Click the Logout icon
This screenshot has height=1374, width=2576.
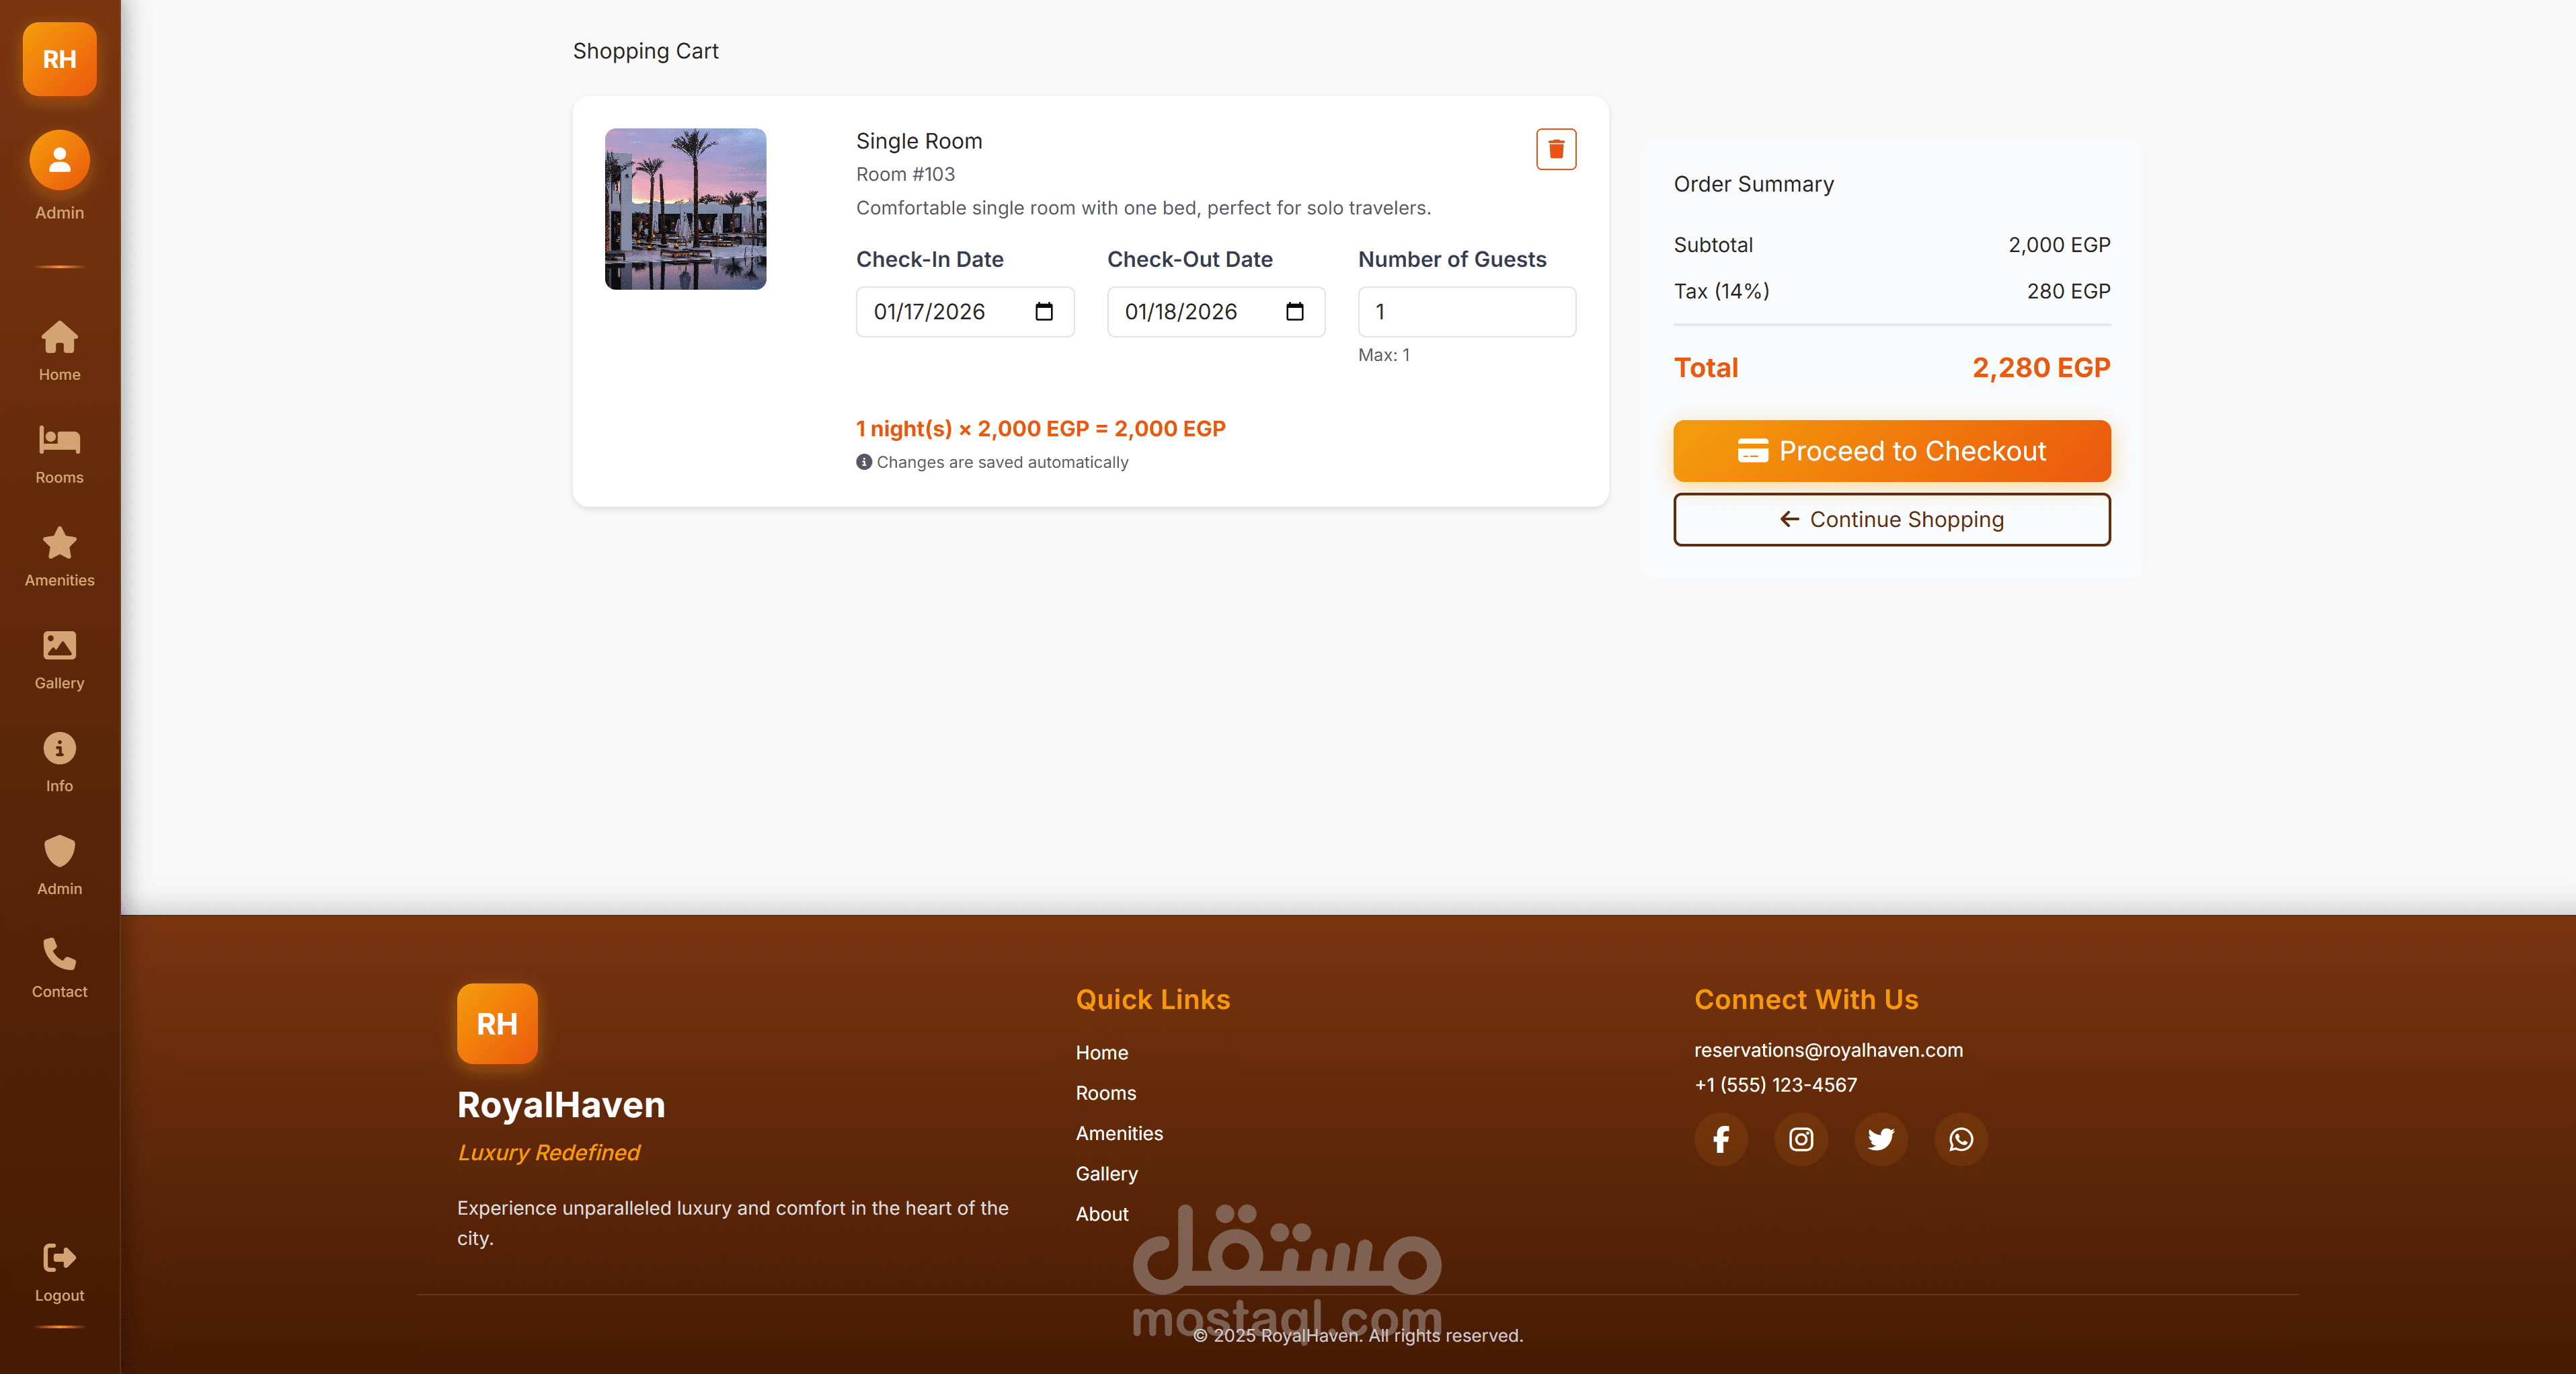pyautogui.click(x=60, y=1259)
